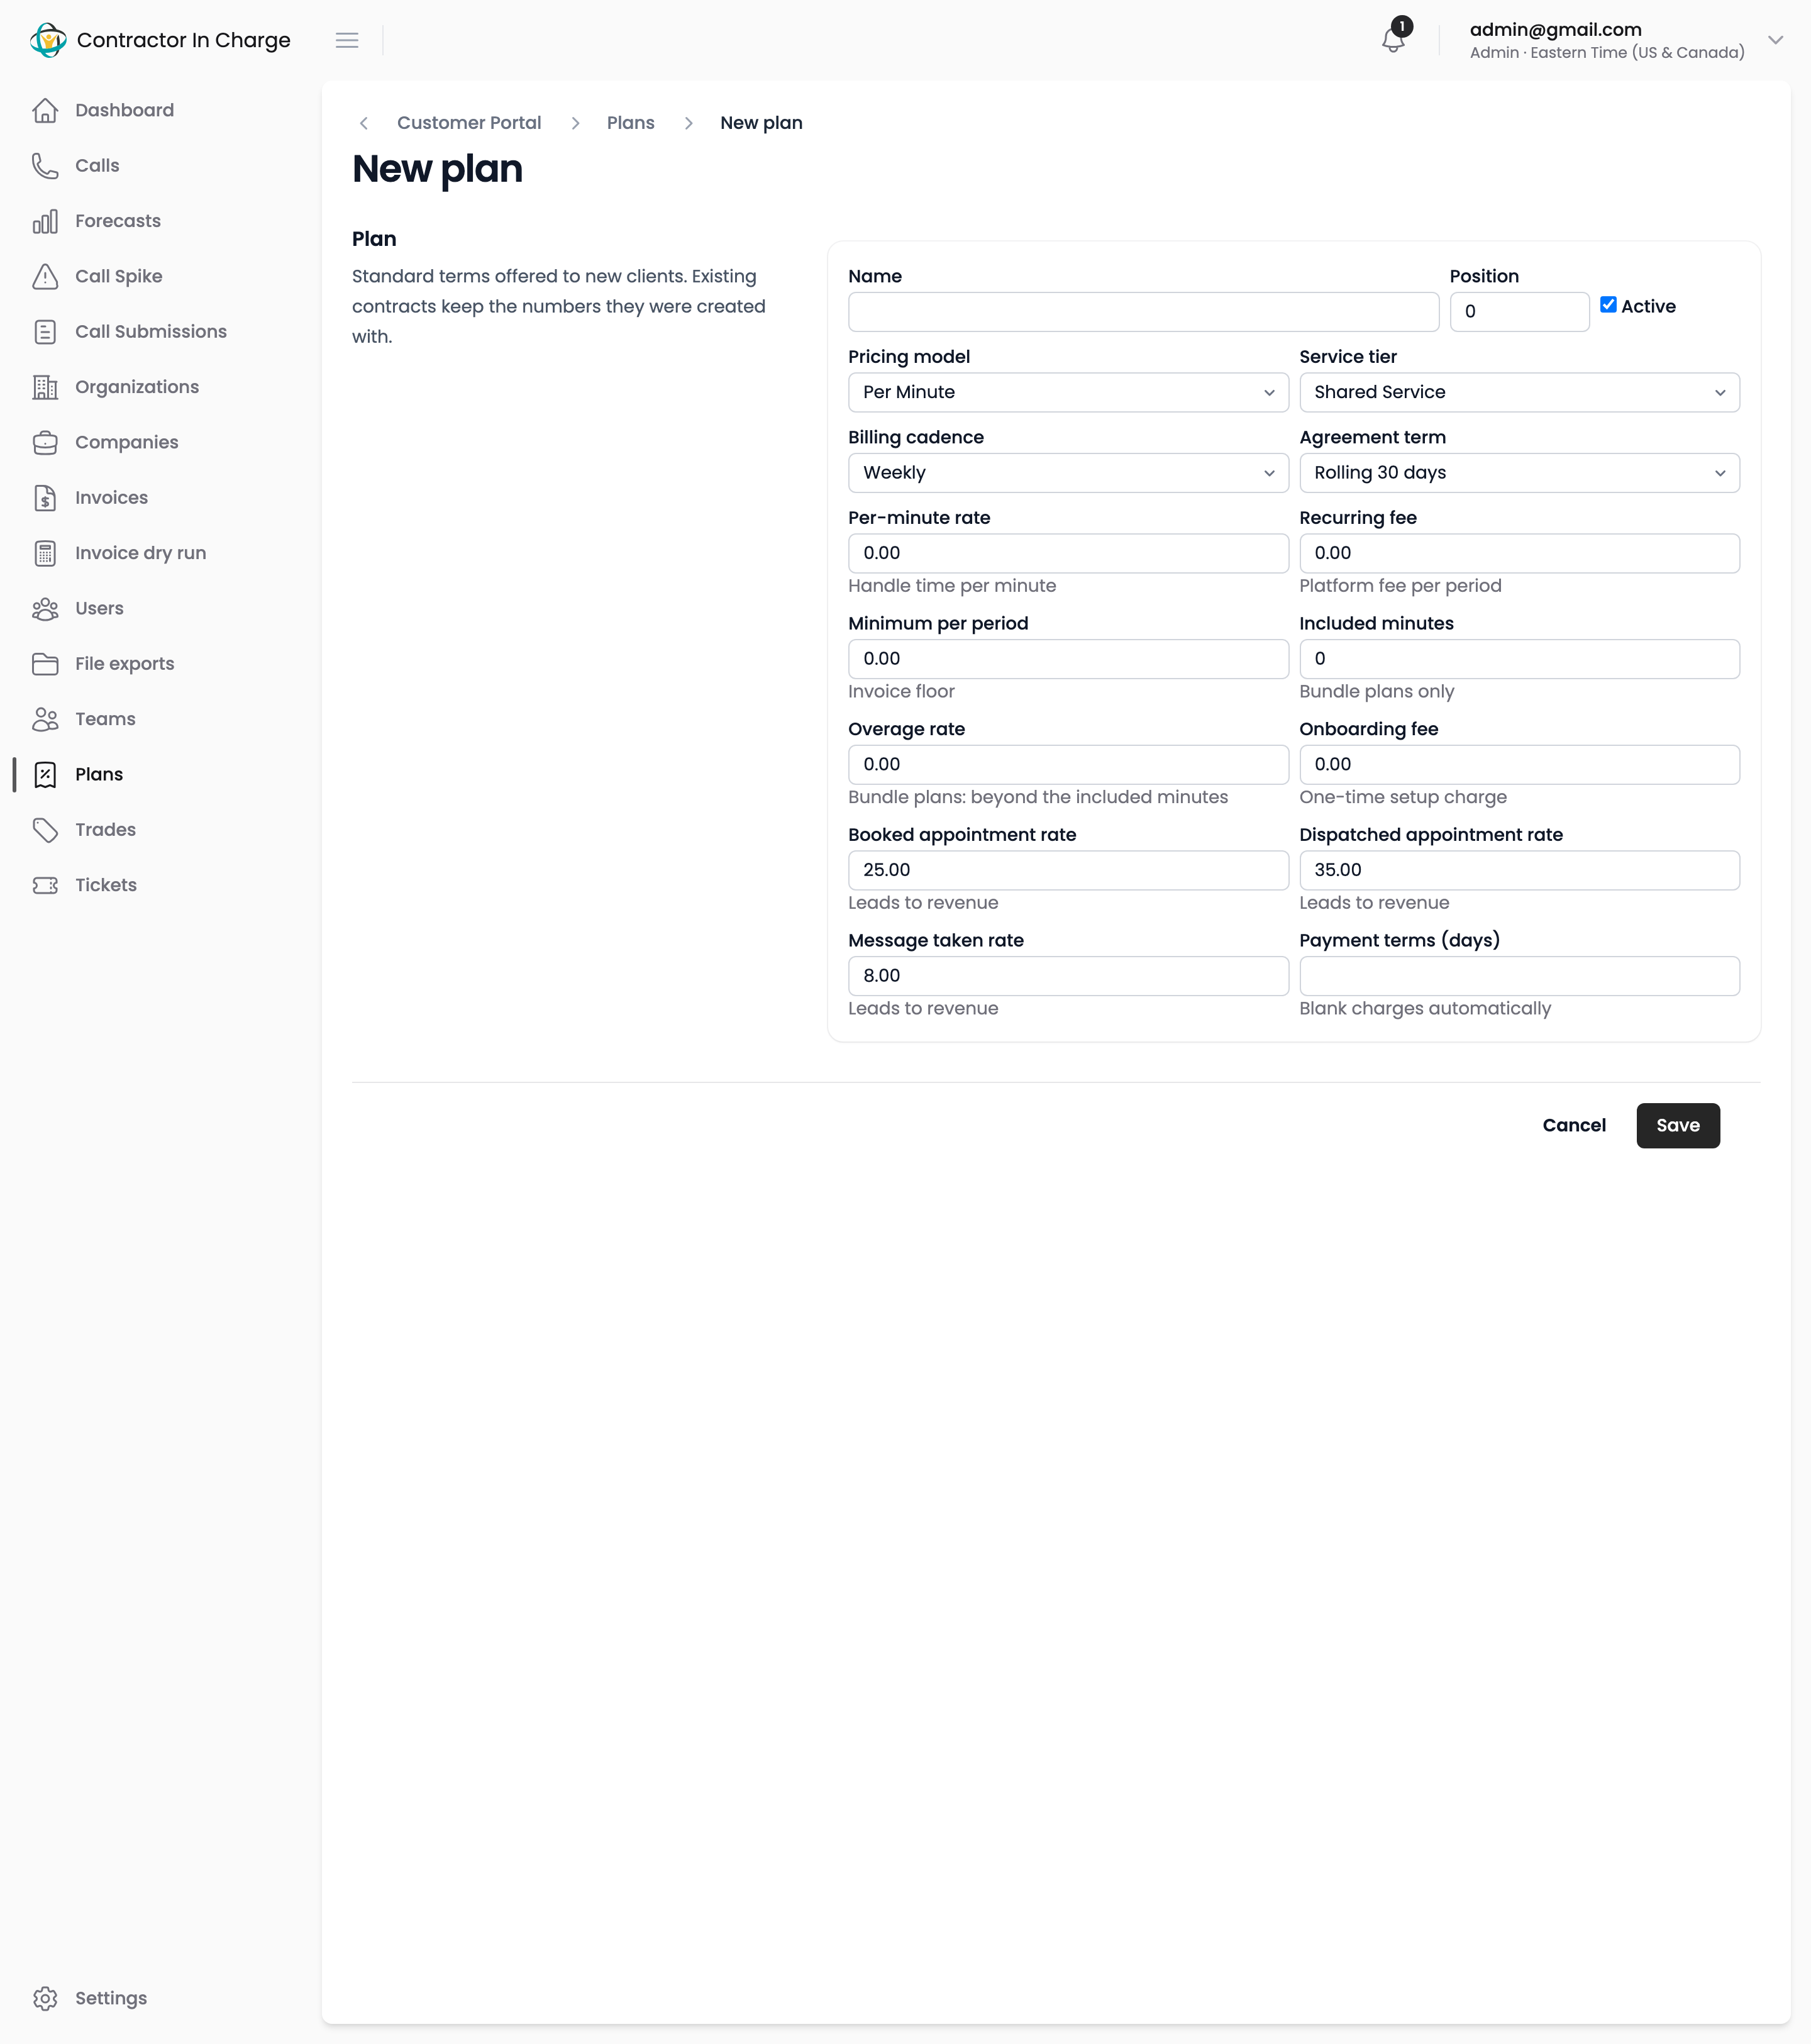The width and height of the screenshot is (1811, 2044).
Task: Click the Cancel button
Action: click(1574, 1125)
